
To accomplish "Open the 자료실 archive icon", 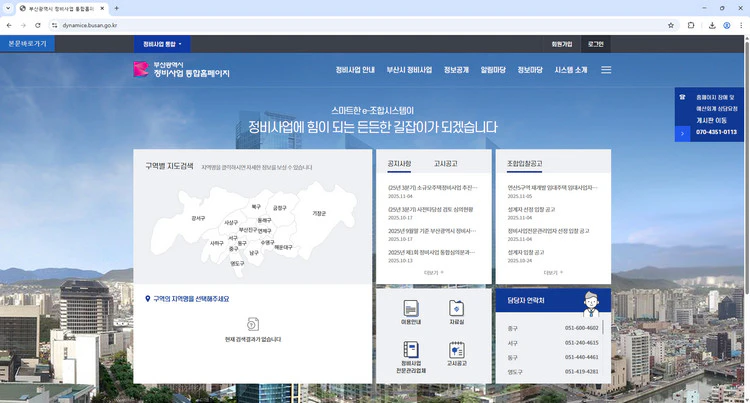I will coord(456,311).
